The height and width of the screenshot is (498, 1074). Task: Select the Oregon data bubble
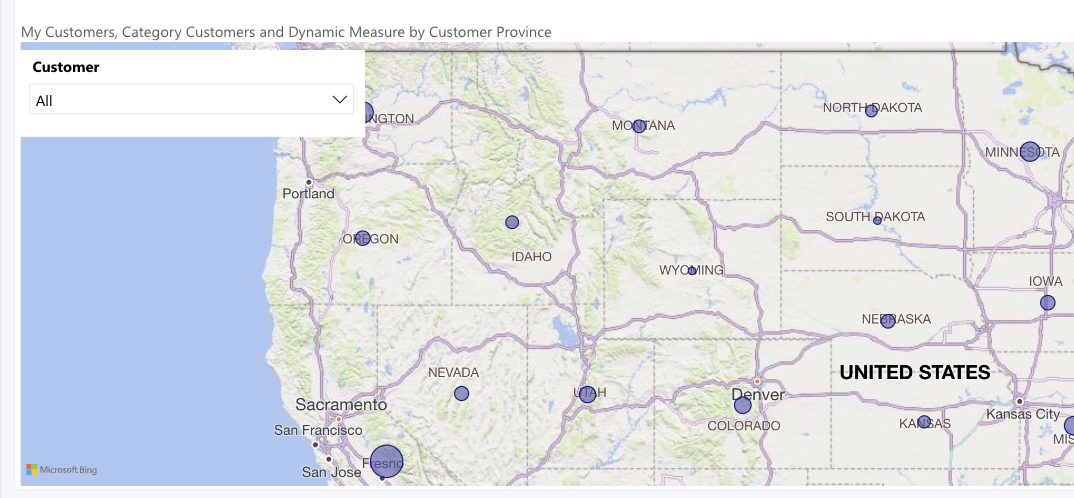(363, 238)
